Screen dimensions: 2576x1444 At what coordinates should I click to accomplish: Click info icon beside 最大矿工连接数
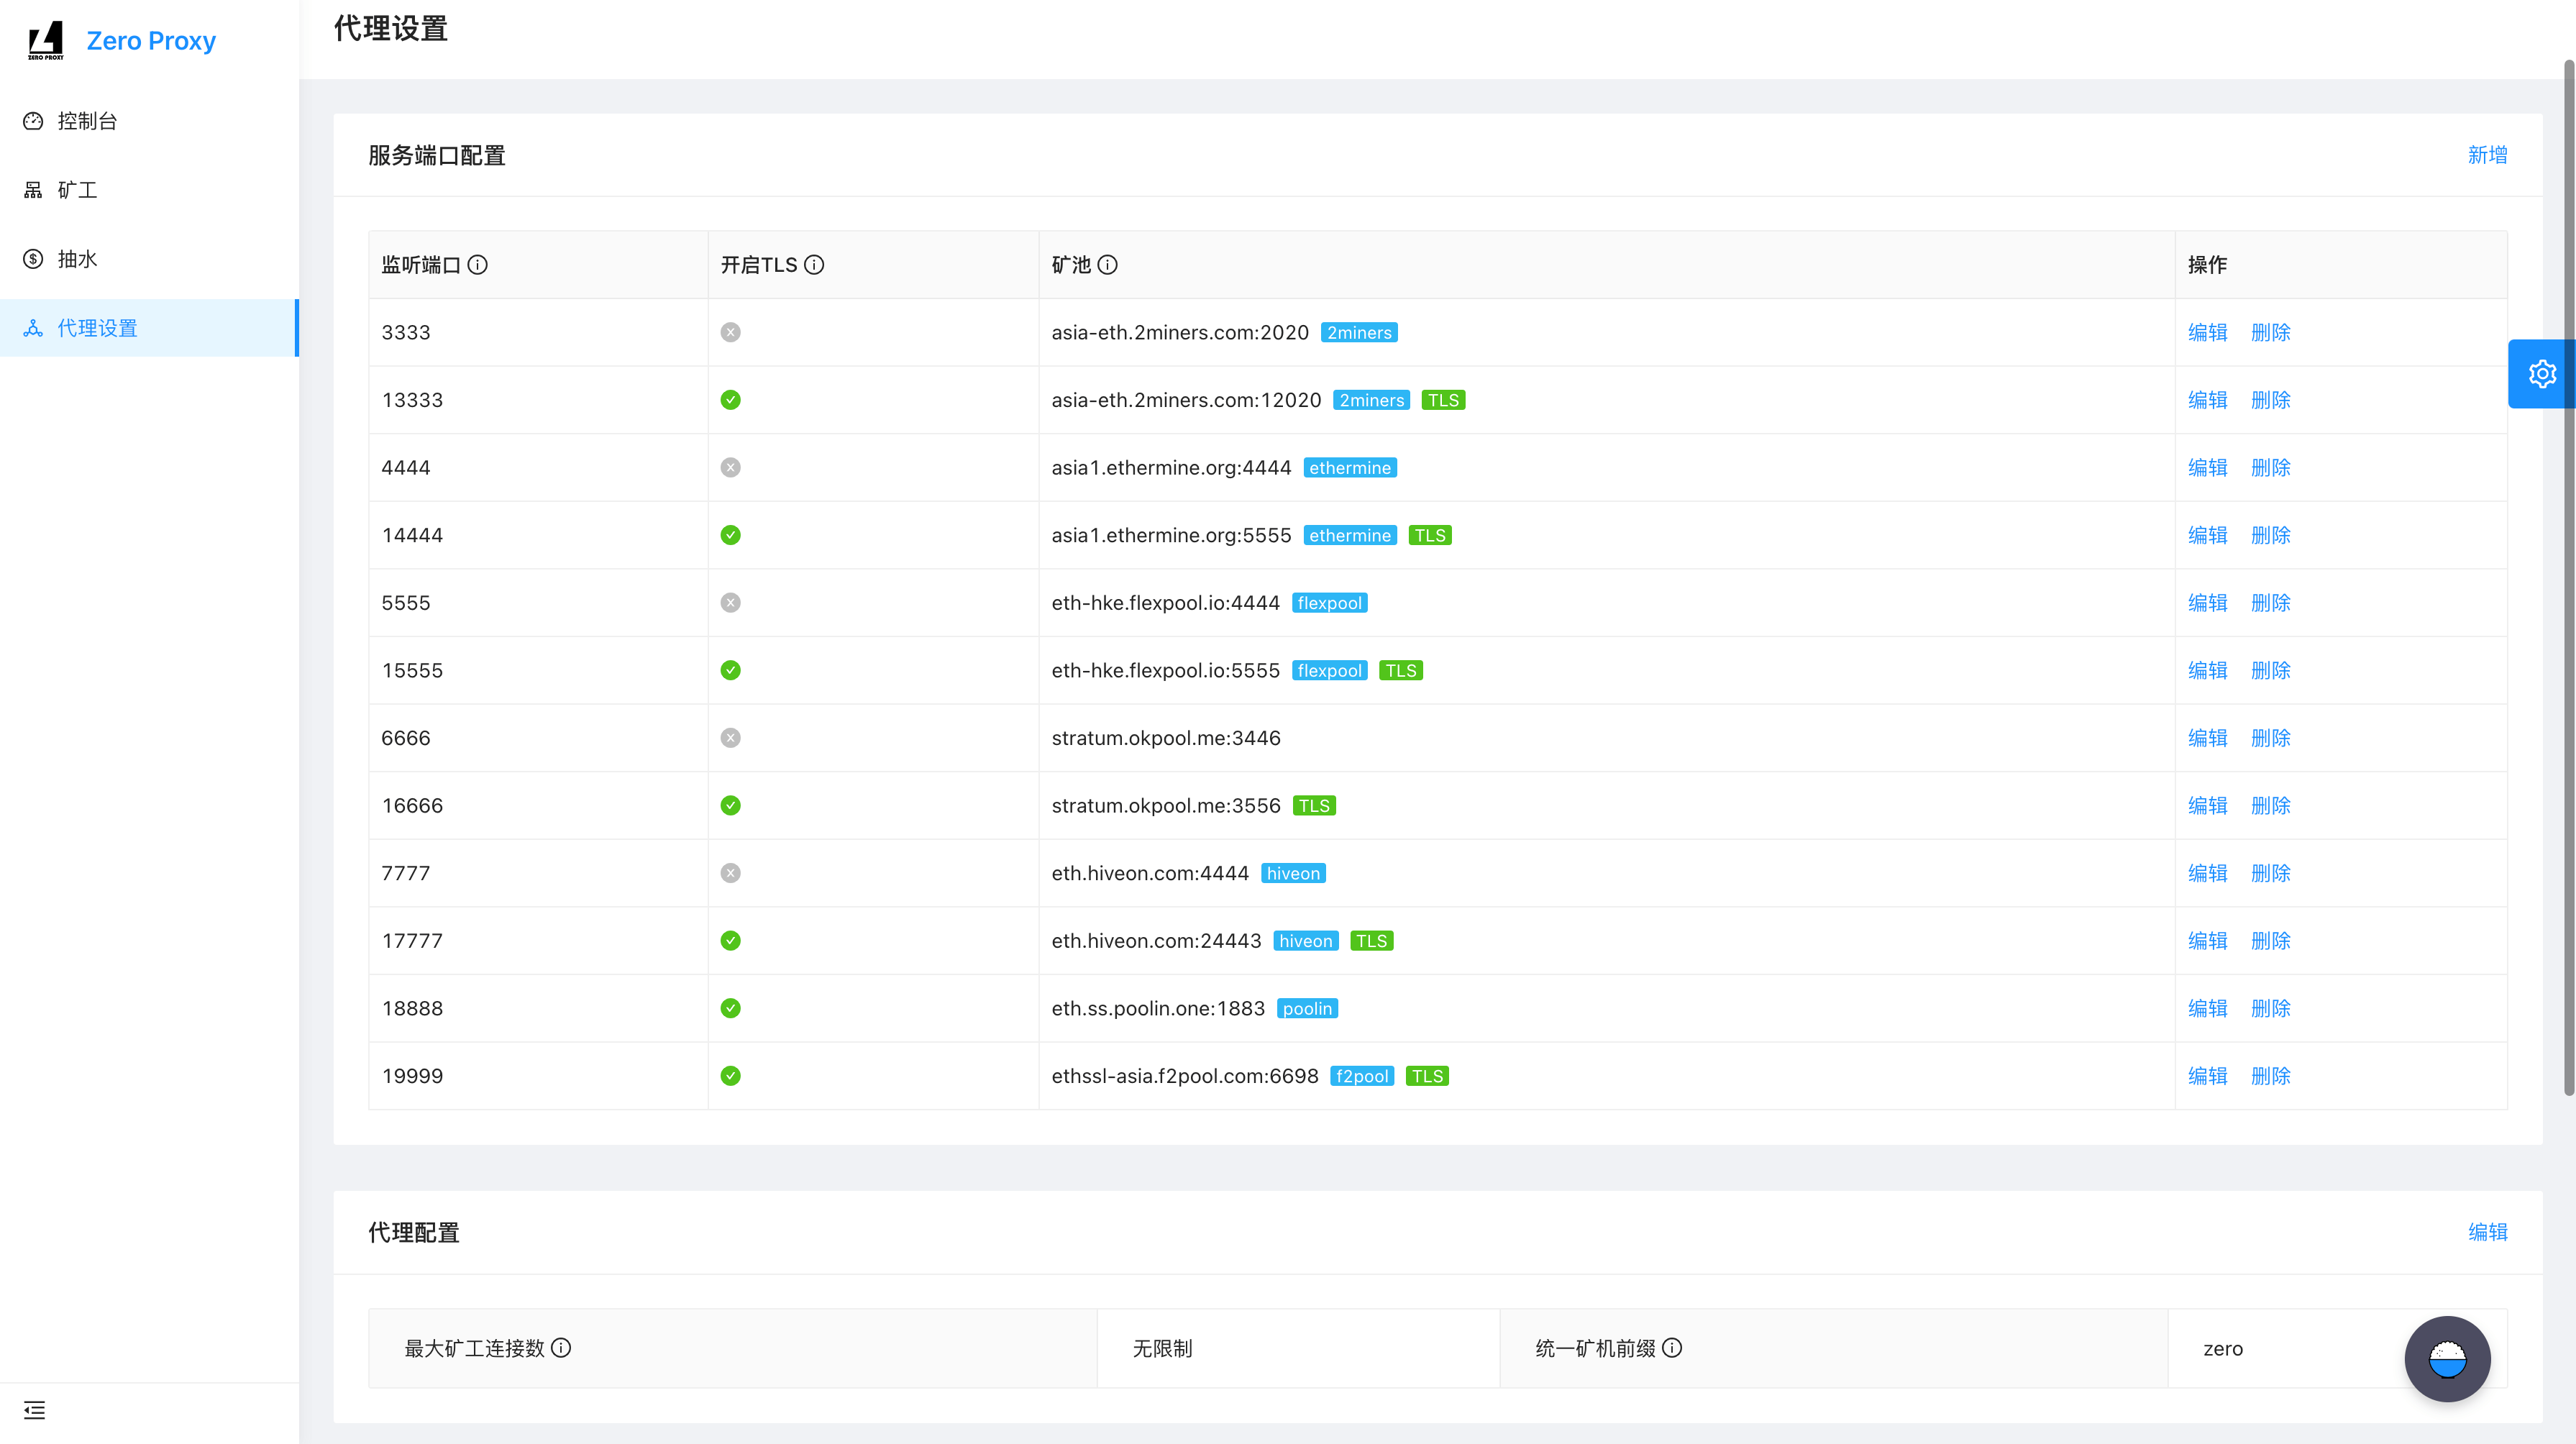click(561, 1348)
